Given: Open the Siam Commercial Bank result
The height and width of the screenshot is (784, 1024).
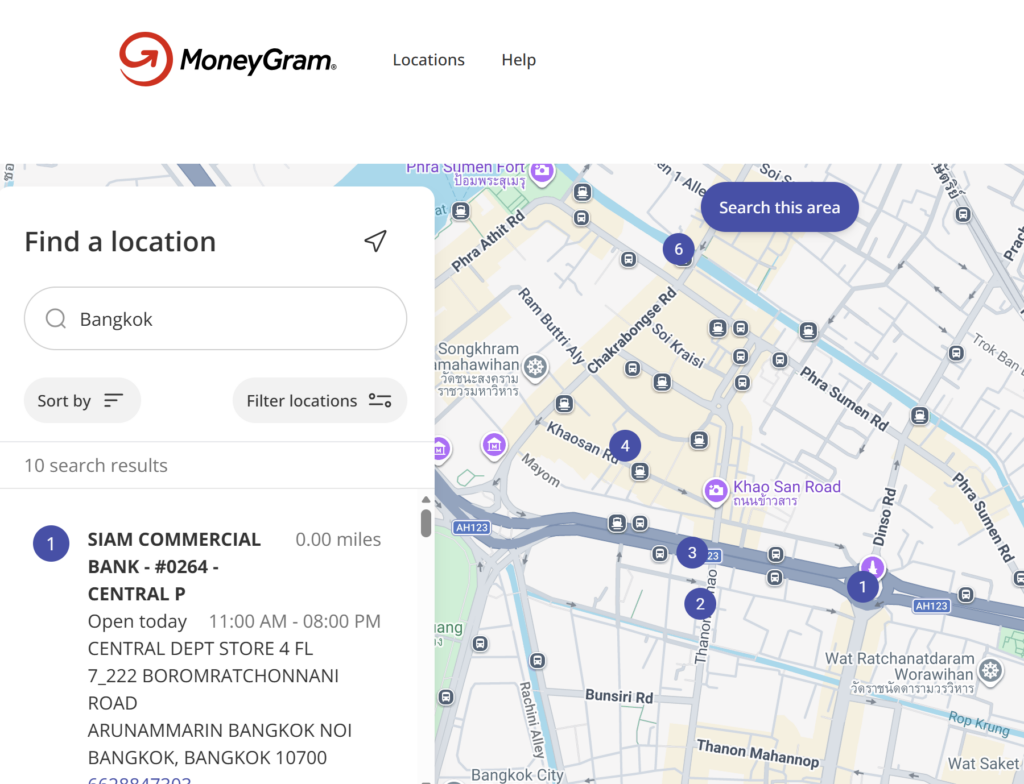Looking at the screenshot, I should [174, 566].
